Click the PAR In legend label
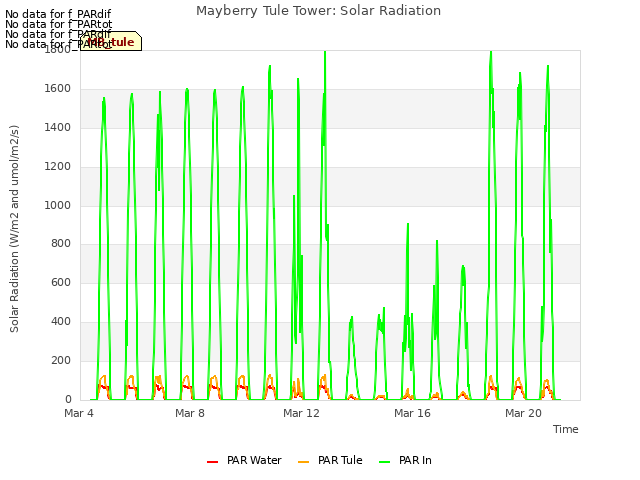Screen dimensions: 640x480 [415, 460]
